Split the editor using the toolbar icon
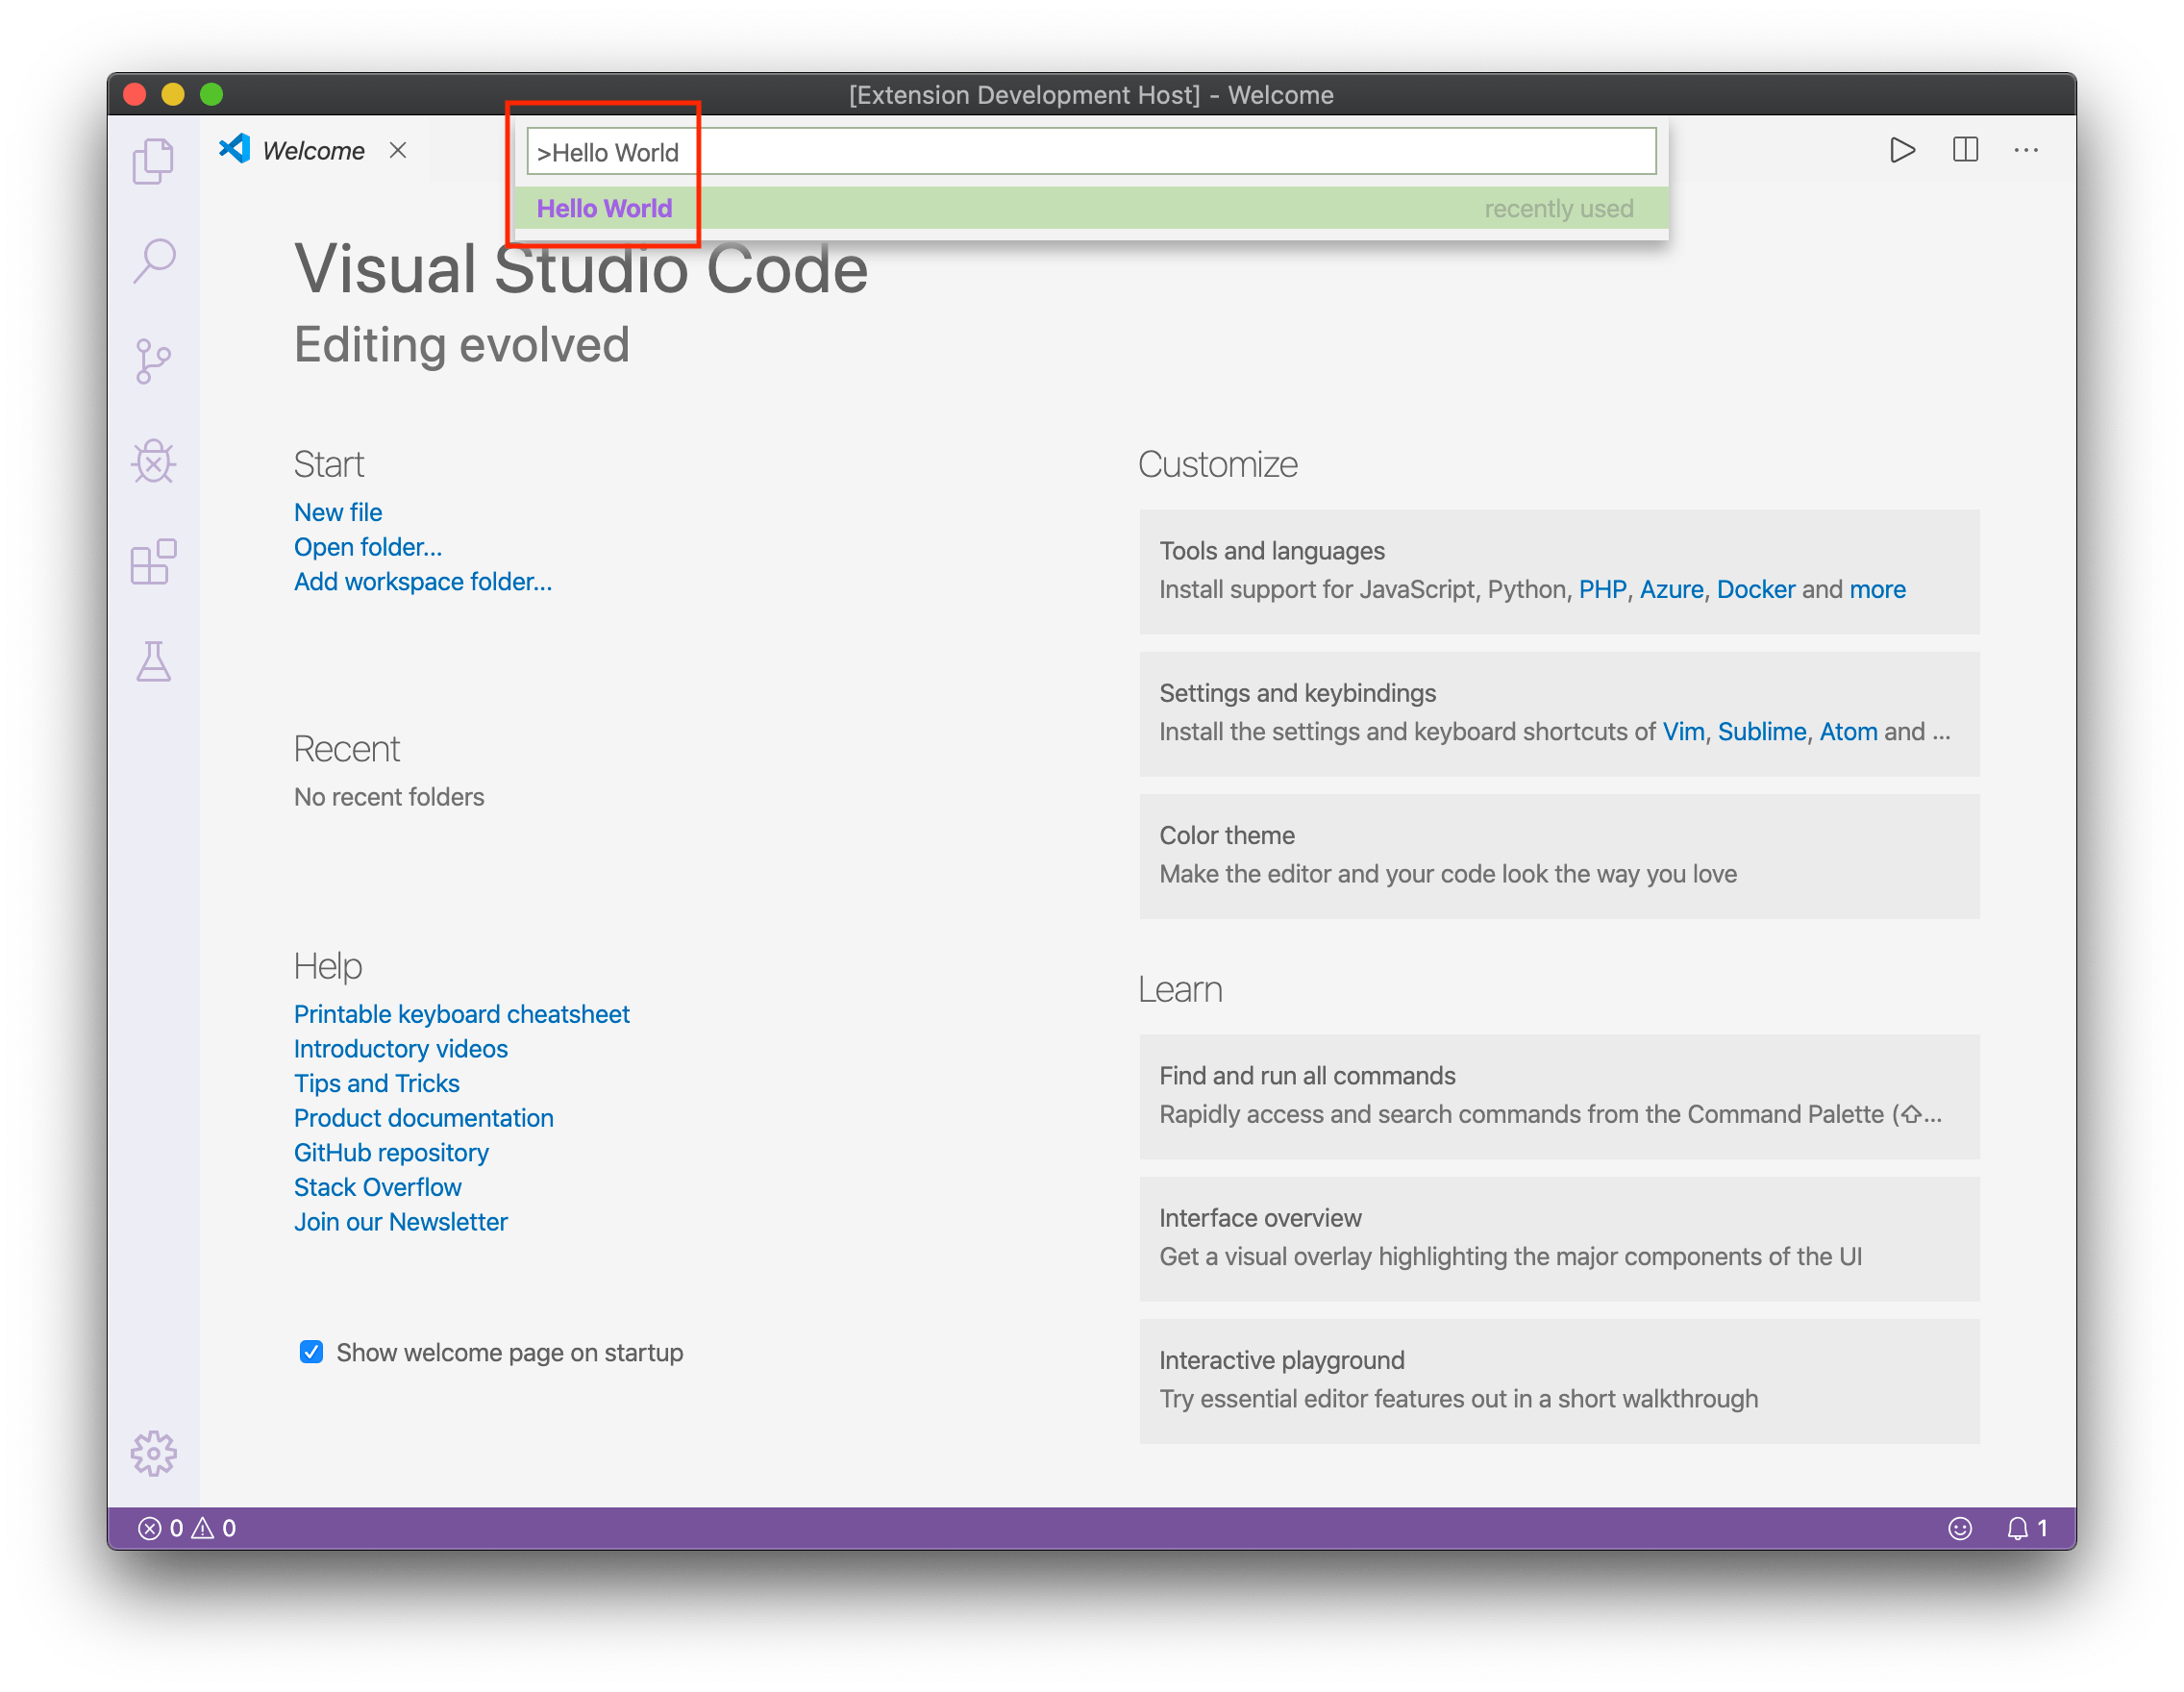Image resolution: width=2184 pixels, height=1692 pixels. point(1964,150)
